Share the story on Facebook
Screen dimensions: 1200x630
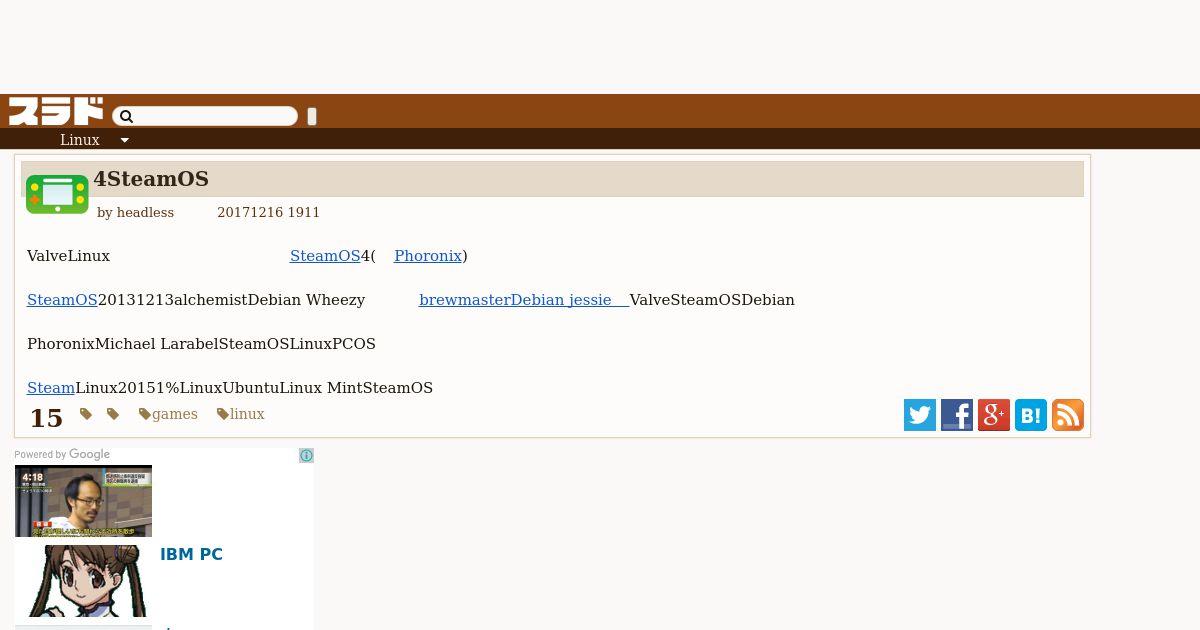pyautogui.click(x=957, y=415)
